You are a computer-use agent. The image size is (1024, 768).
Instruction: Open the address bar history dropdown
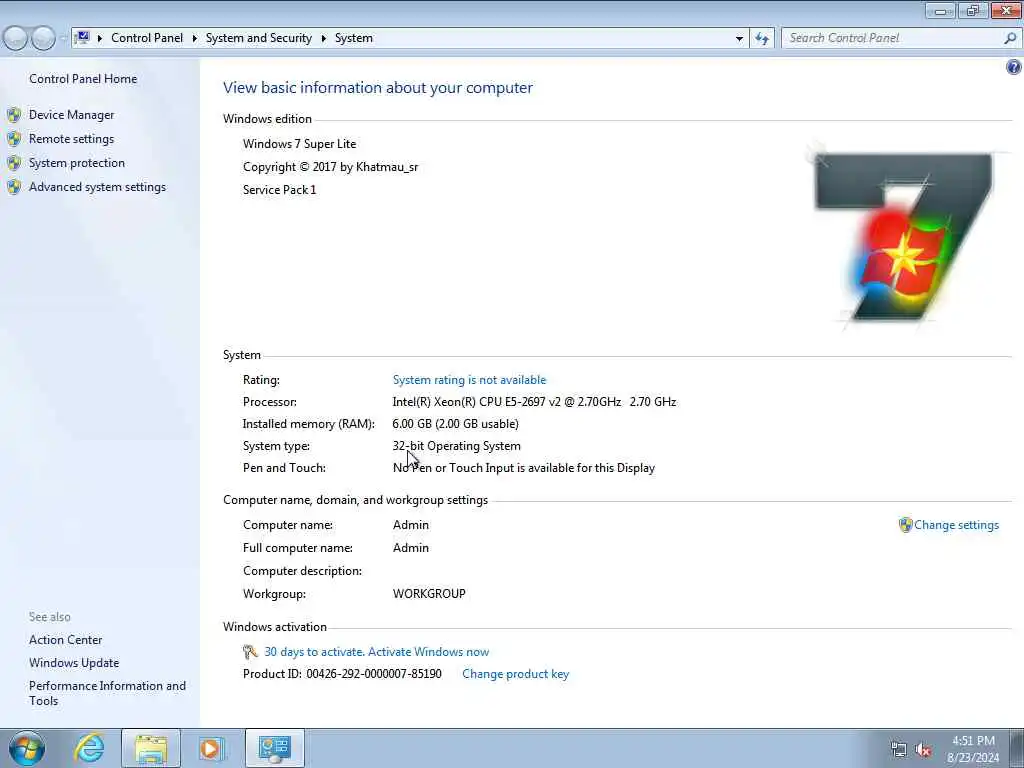739,38
